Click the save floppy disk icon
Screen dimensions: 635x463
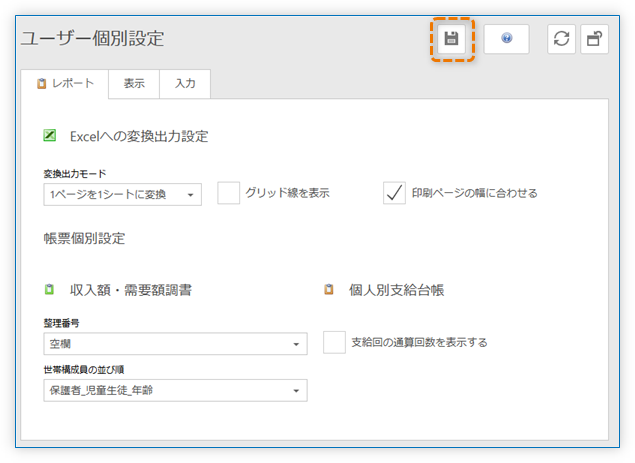451,39
